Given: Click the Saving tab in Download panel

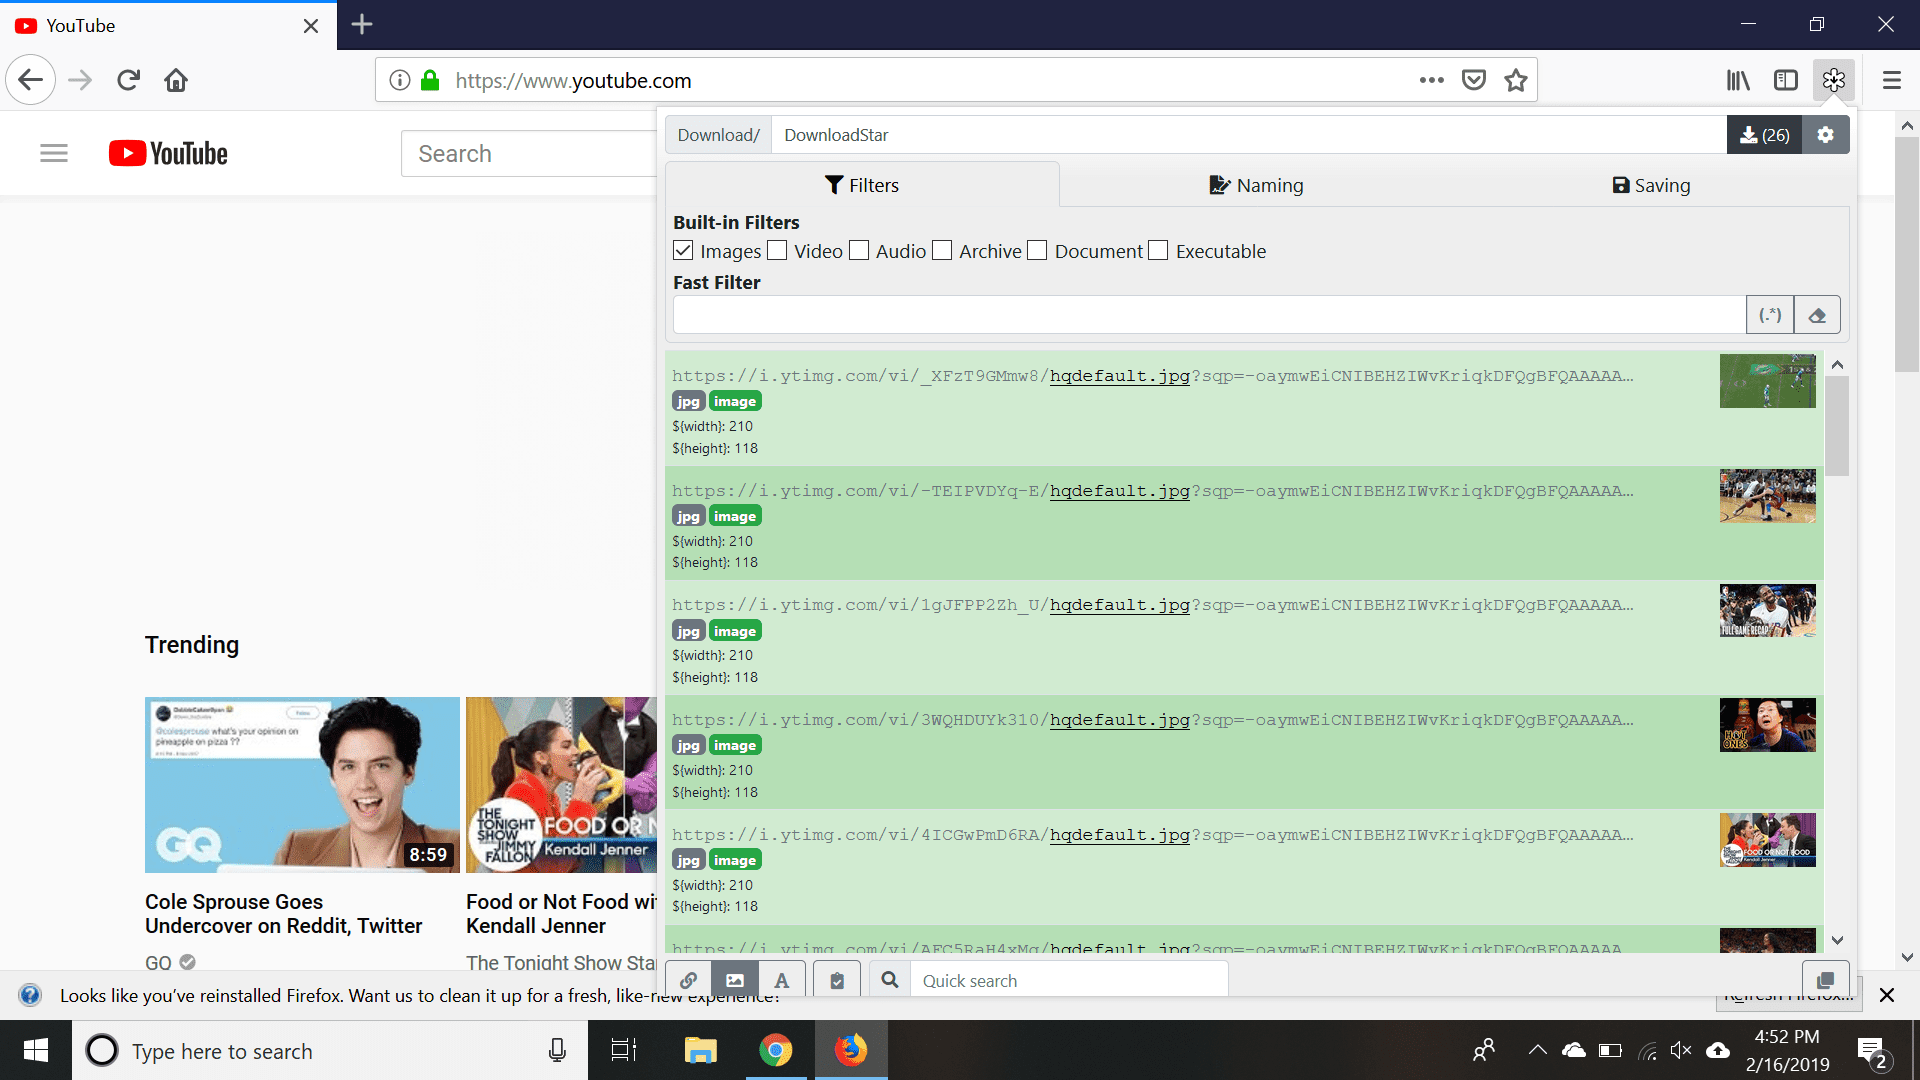Looking at the screenshot, I should (1650, 185).
